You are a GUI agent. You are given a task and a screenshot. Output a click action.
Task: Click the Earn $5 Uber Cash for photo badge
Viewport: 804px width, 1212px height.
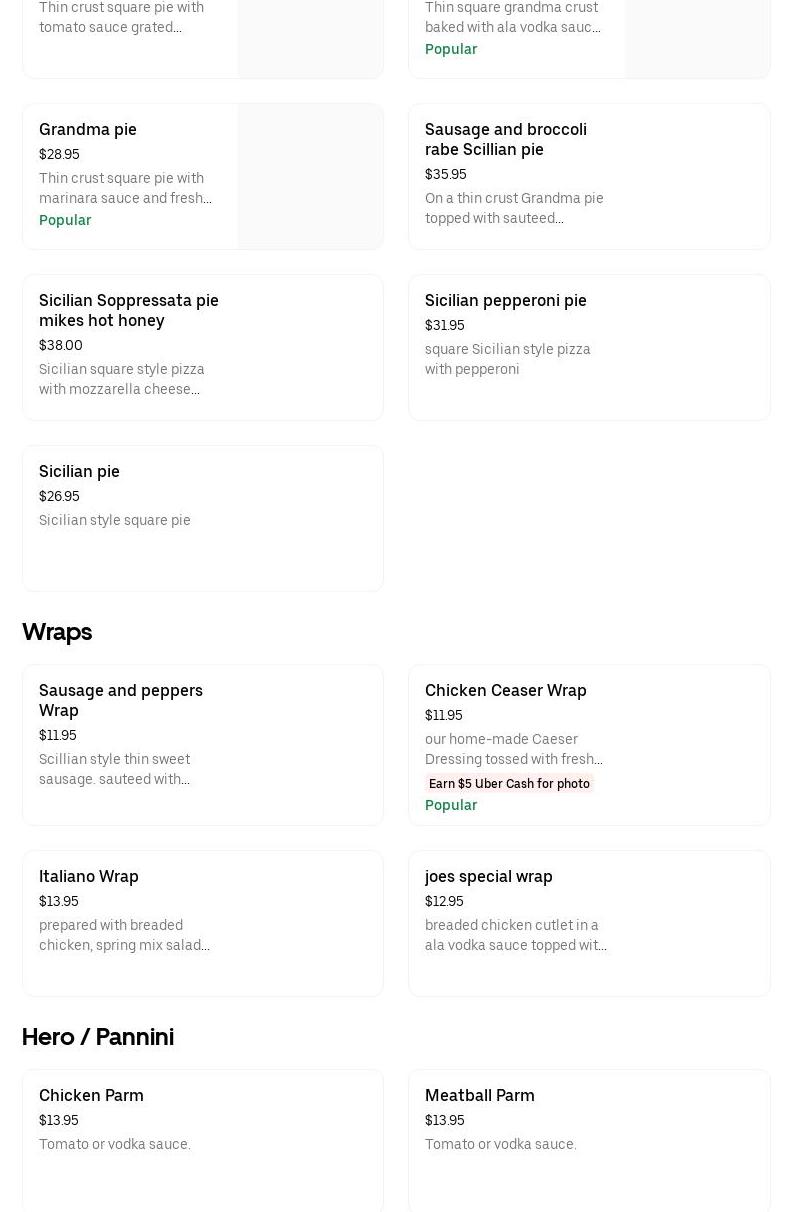point(509,784)
